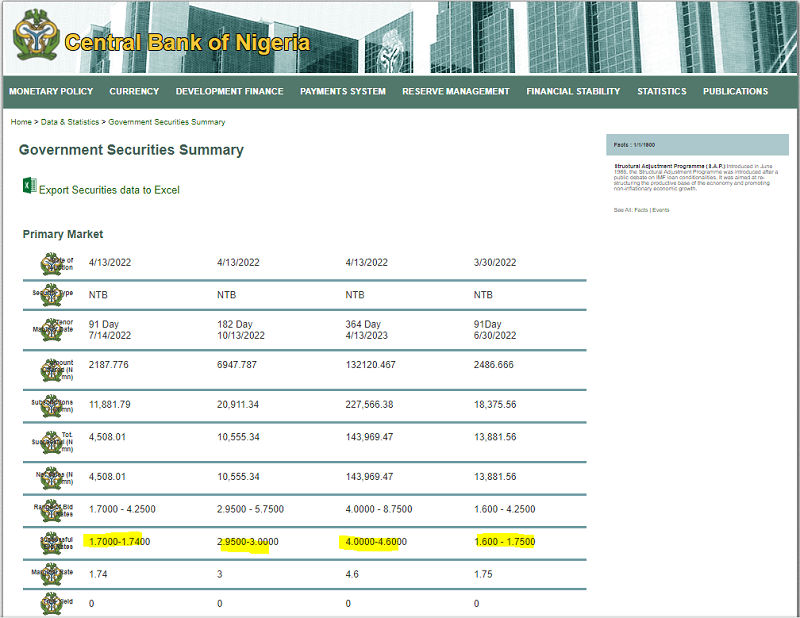Image resolution: width=800 pixels, height=618 pixels.
Task: Click the Central Bank of Nigeria logo
Action: click(x=35, y=39)
